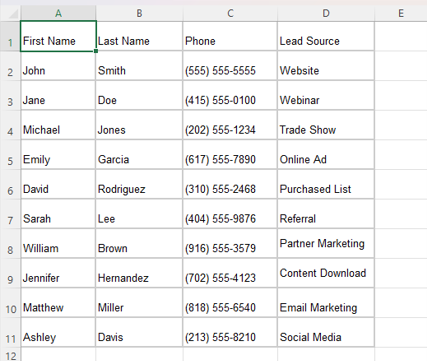Select row 8 header
Image resolution: width=427 pixels, height=361 pixels.
[x=10, y=243]
